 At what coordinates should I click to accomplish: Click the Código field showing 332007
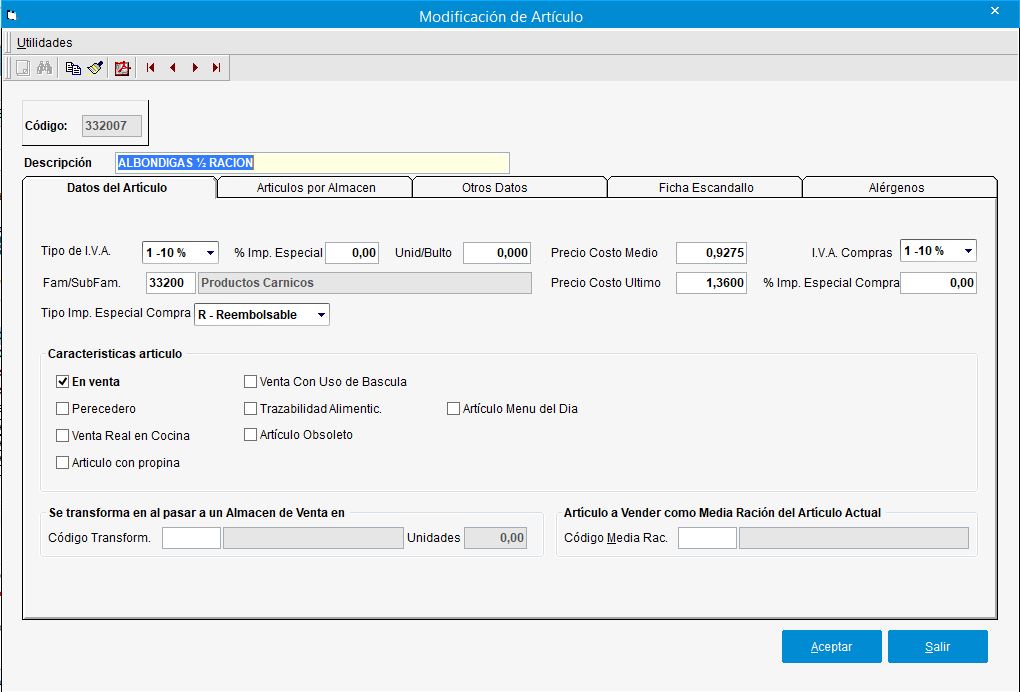point(112,126)
